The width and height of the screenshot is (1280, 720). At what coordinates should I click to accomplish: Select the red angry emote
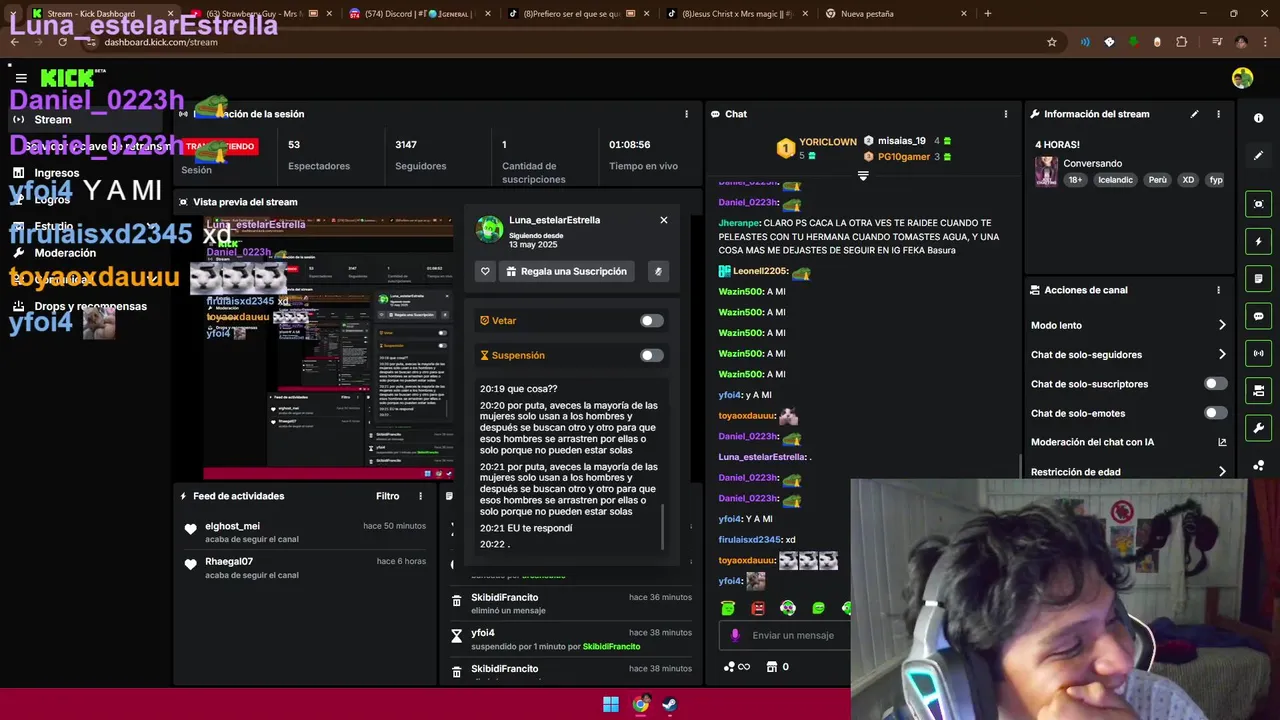point(758,608)
